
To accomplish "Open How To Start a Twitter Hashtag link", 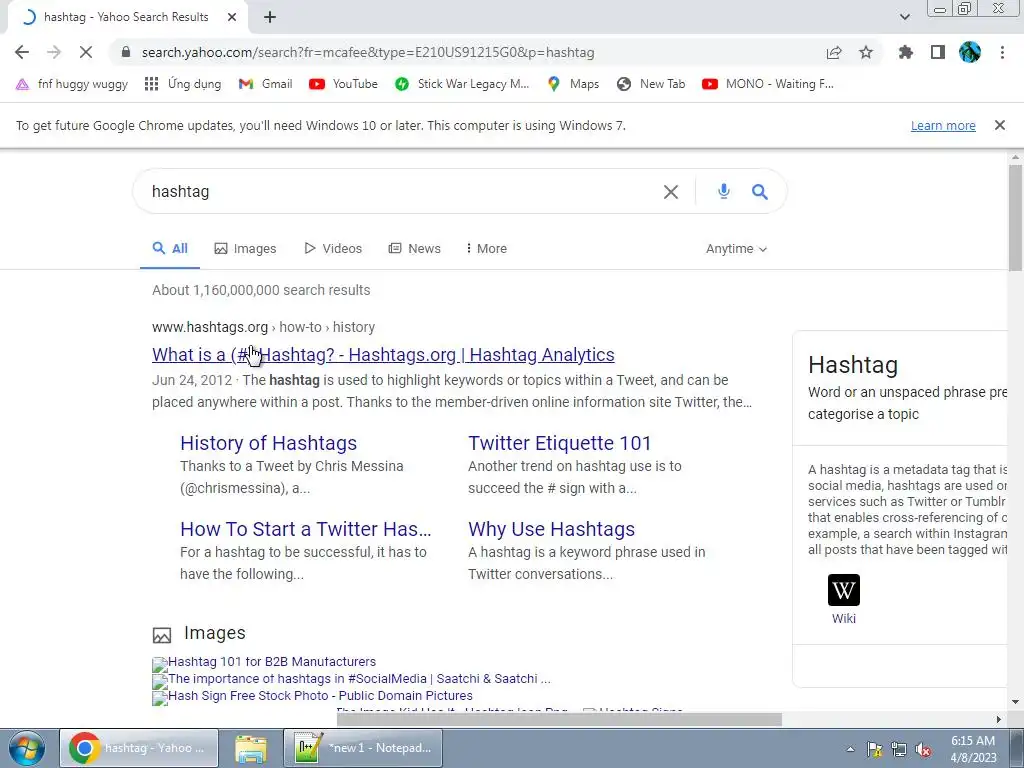I will click(x=306, y=529).
